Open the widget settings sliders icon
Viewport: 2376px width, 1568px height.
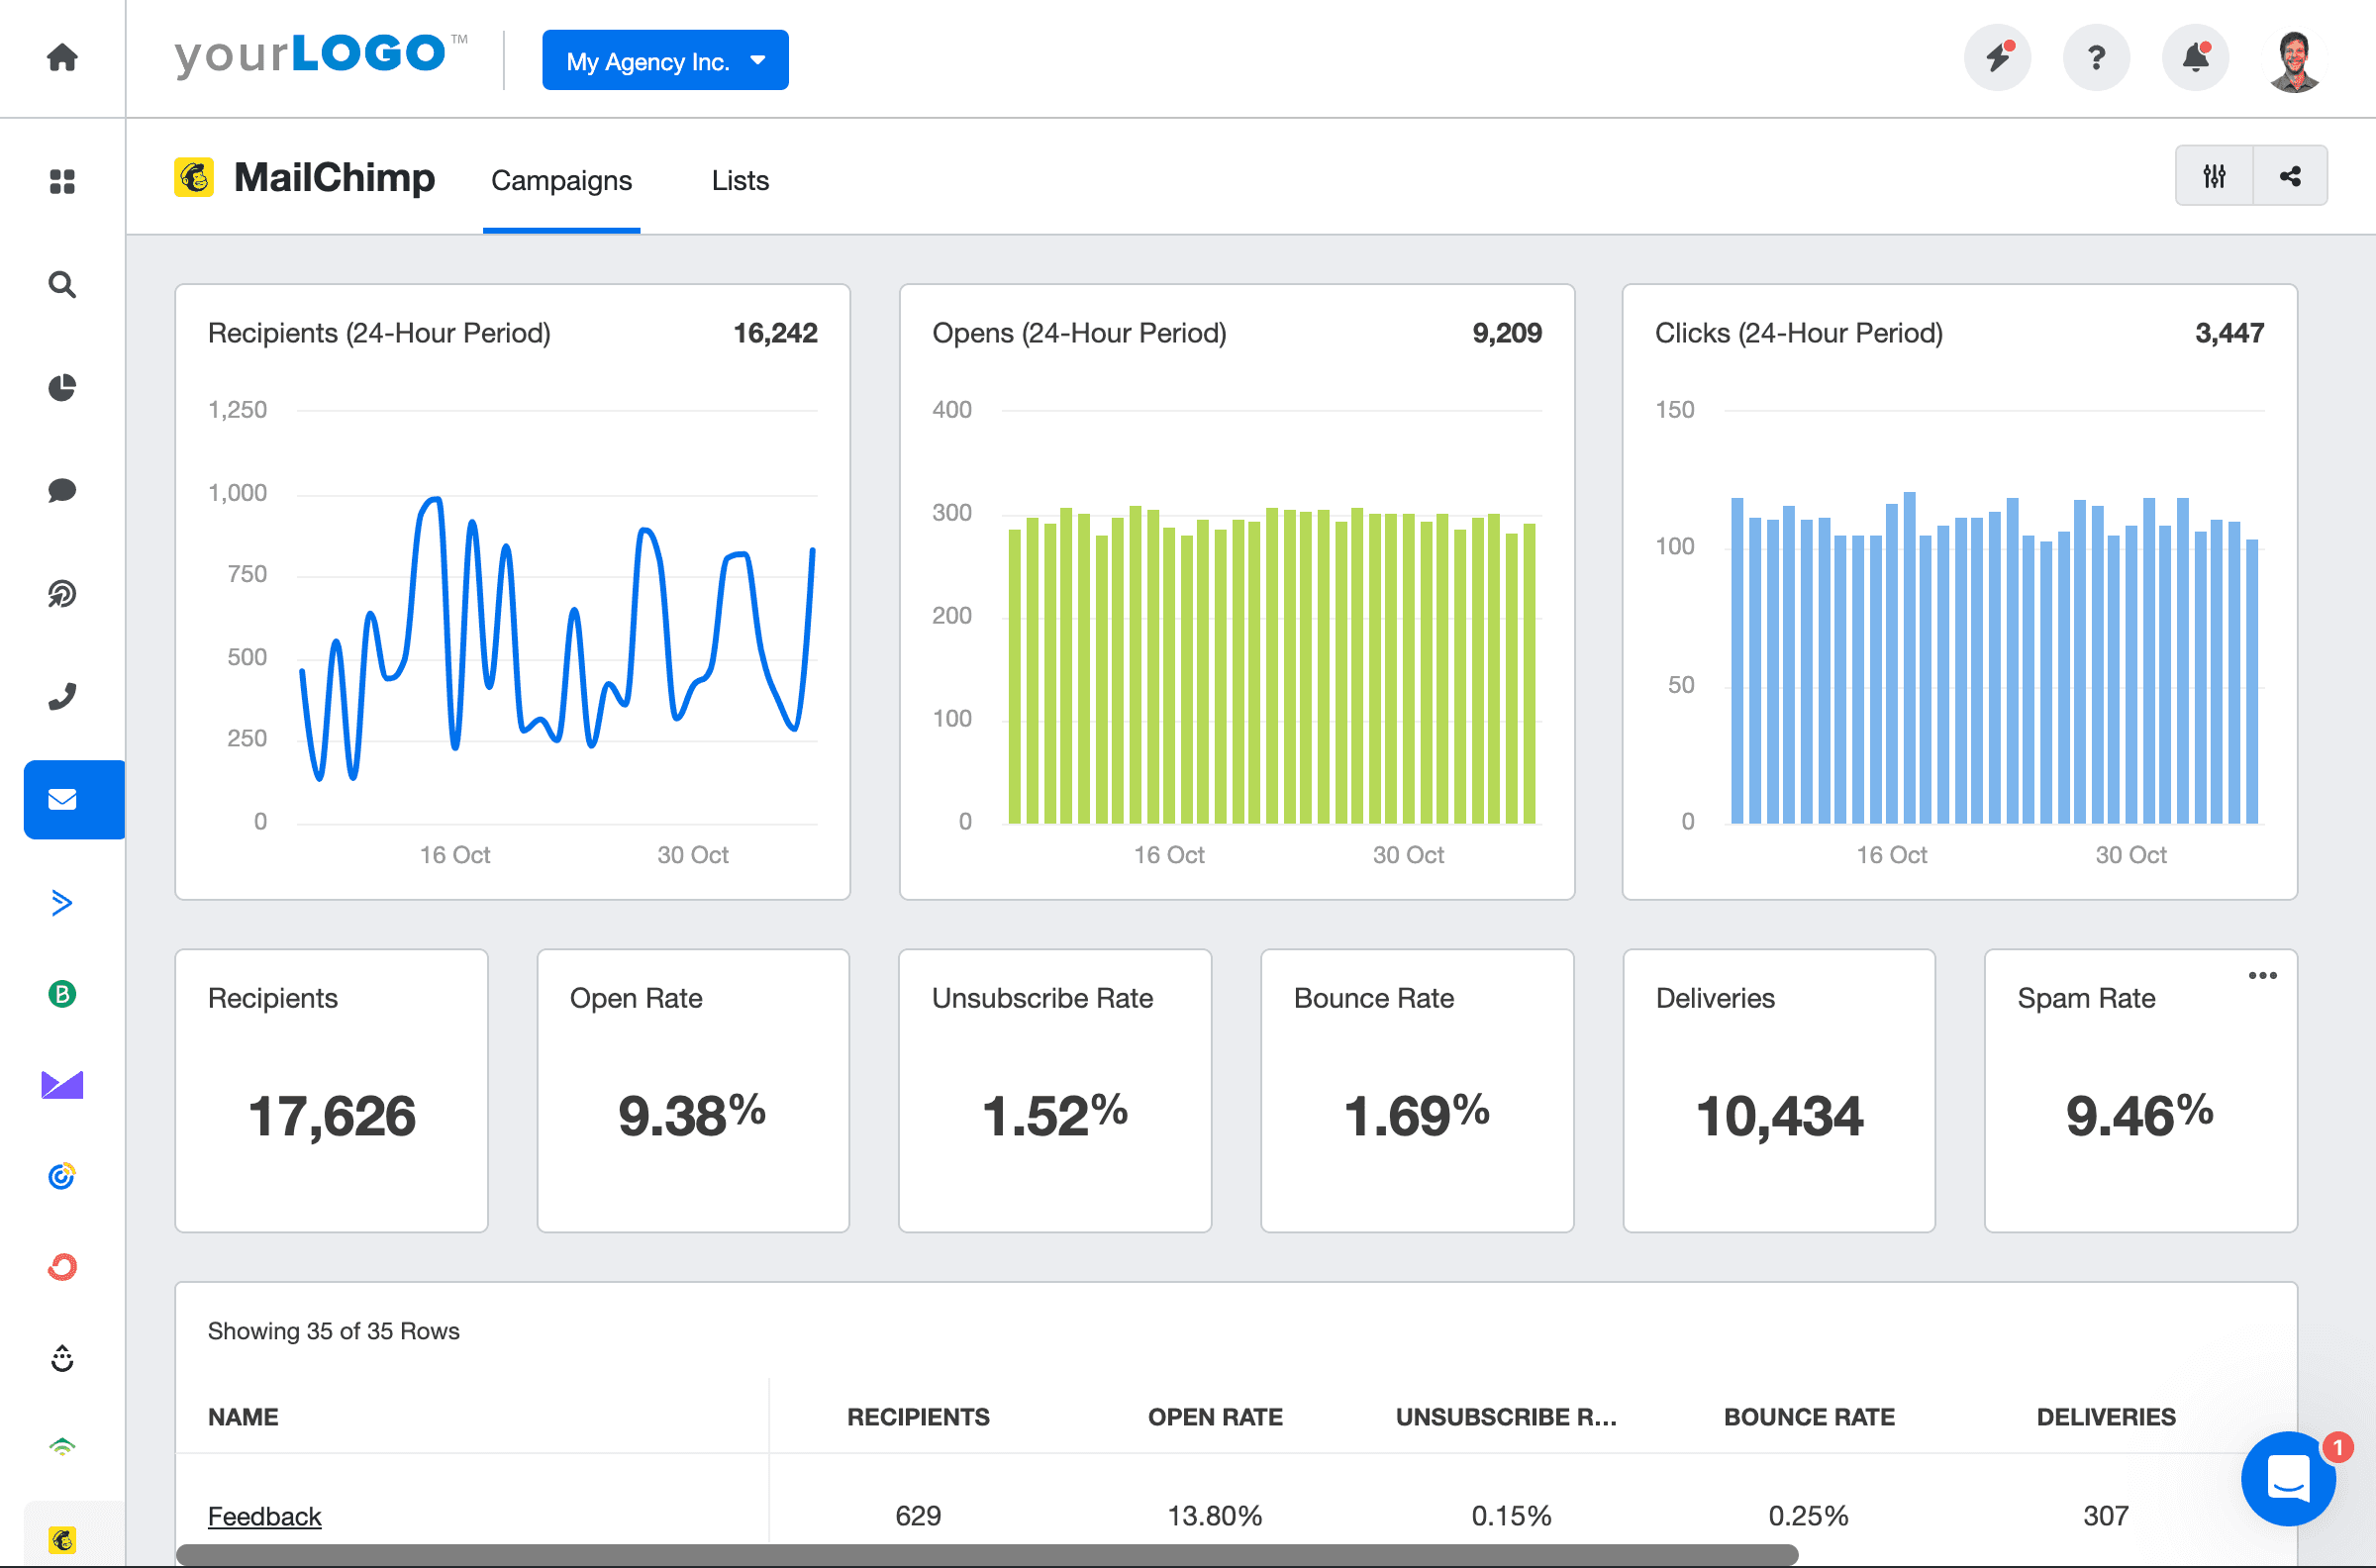click(2214, 175)
